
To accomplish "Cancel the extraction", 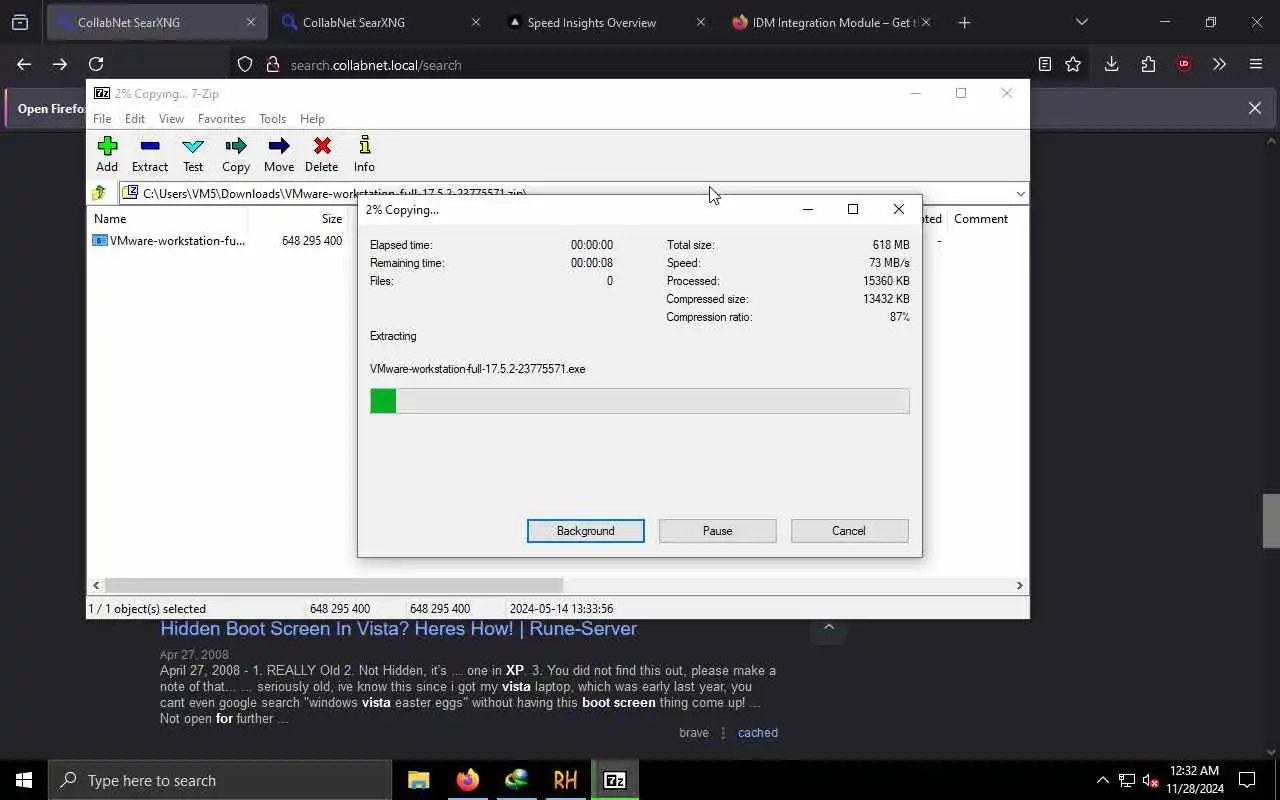I will tap(849, 531).
